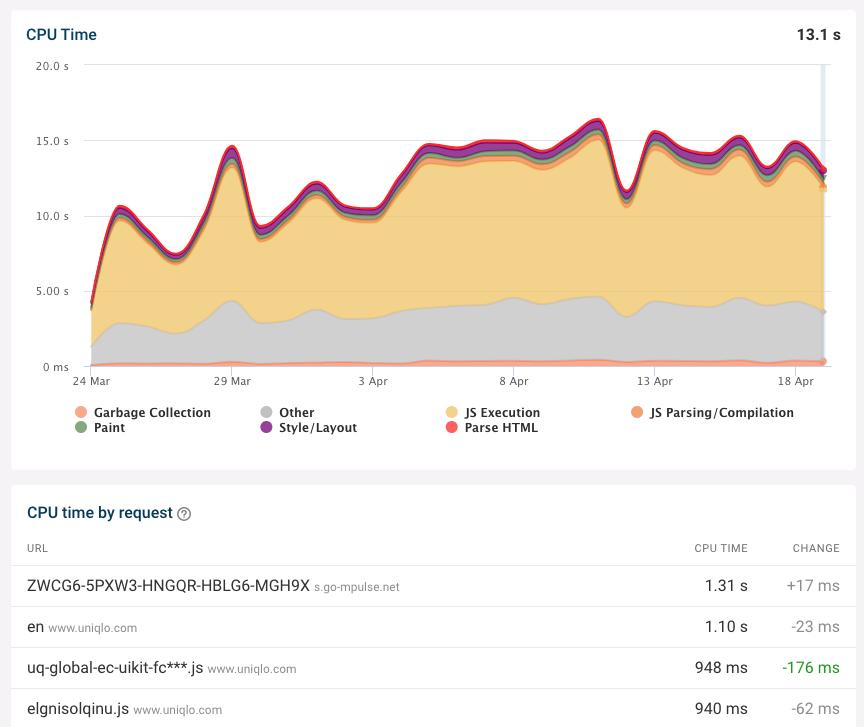Click the JS Execution yellow color dot
Image resolution: width=864 pixels, height=727 pixels.
pyautogui.click(x=451, y=412)
